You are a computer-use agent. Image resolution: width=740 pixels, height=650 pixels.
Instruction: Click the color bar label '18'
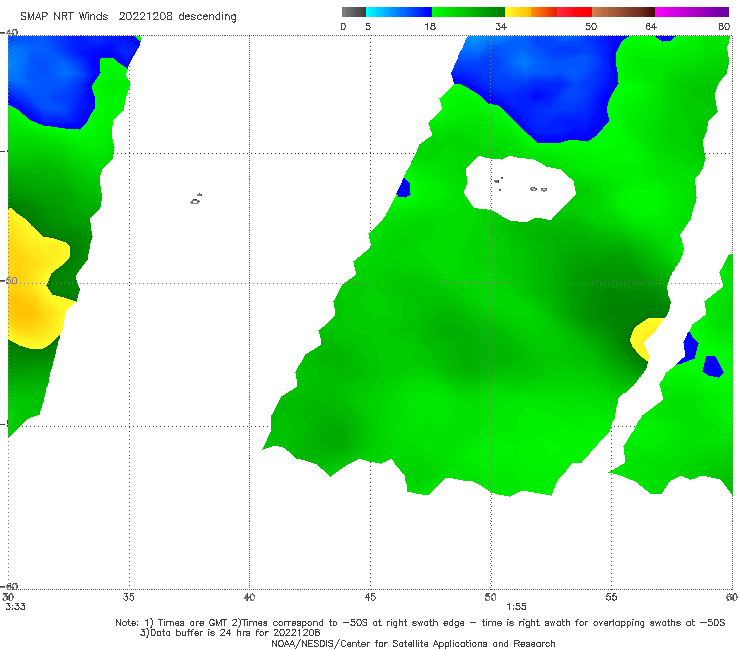click(430, 26)
